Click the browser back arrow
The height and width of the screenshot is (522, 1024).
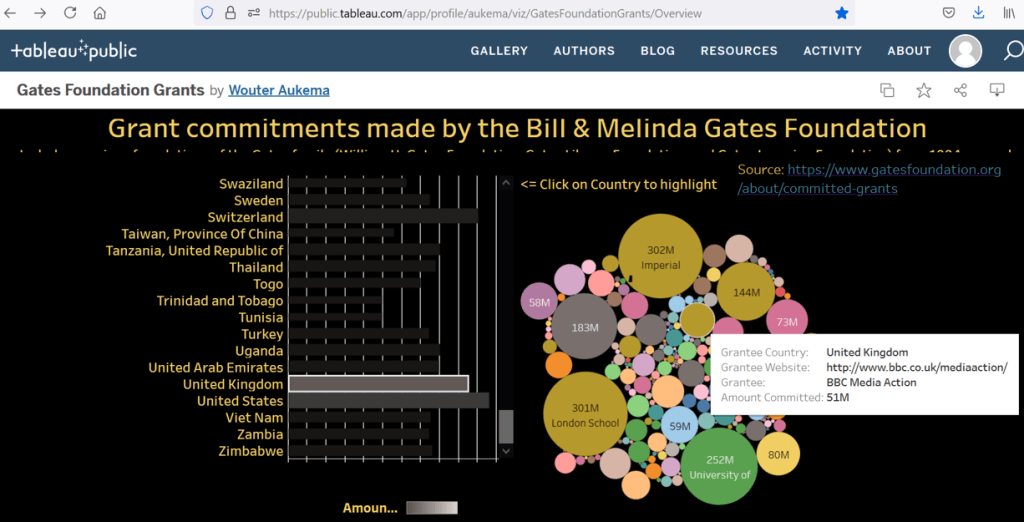coord(12,13)
